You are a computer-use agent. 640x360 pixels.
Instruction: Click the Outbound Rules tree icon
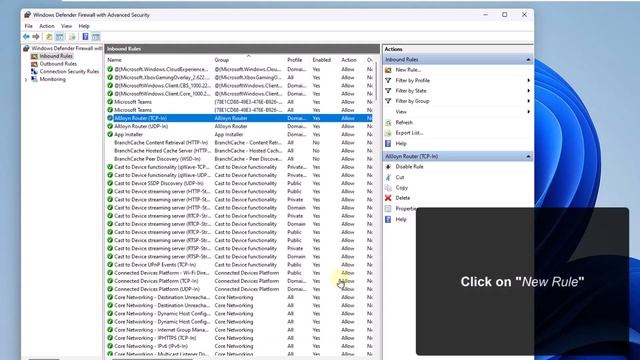tap(34, 64)
